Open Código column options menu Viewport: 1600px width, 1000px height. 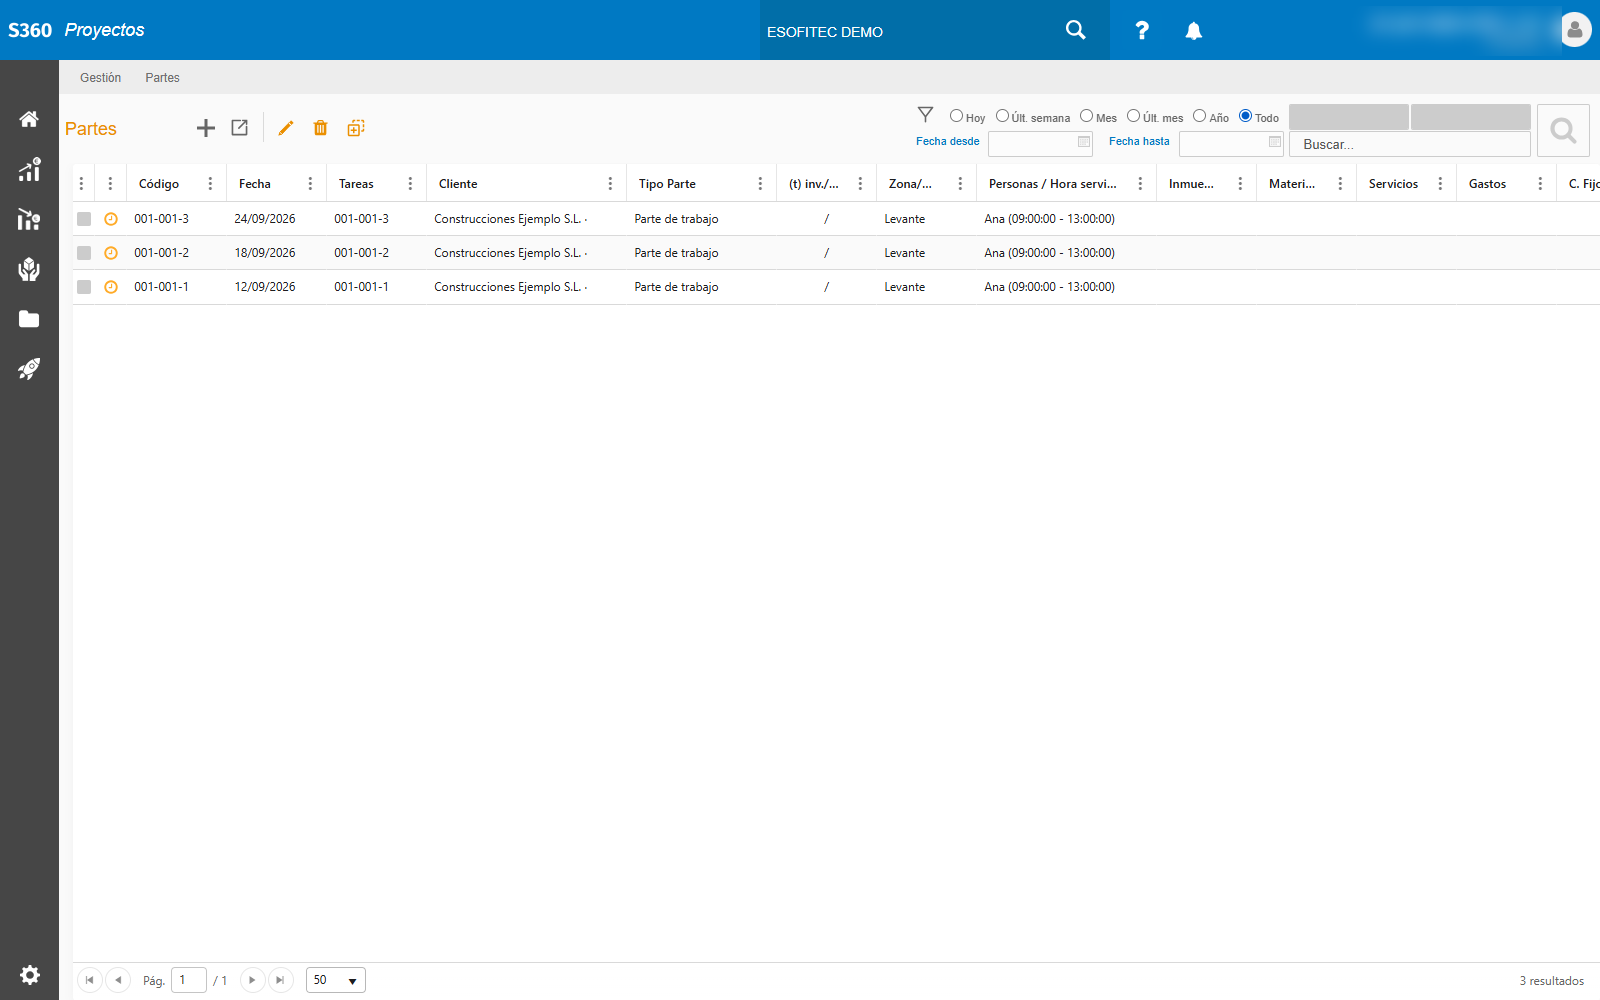pyautogui.click(x=210, y=184)
